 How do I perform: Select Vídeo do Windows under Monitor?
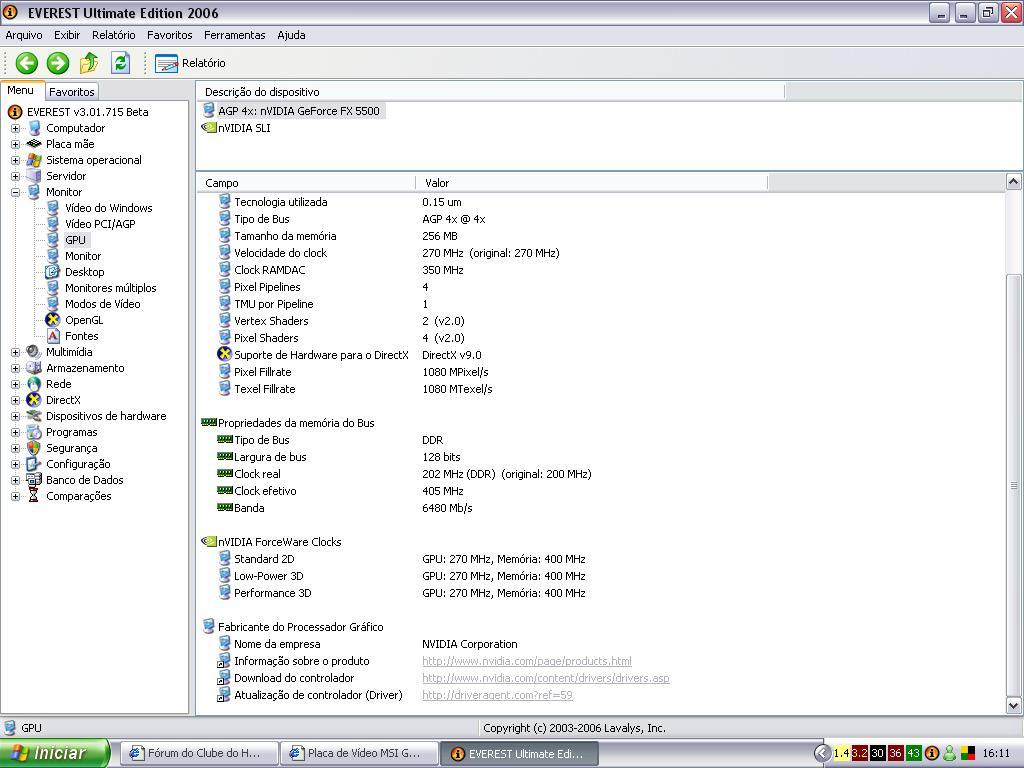tap(108, 208)
